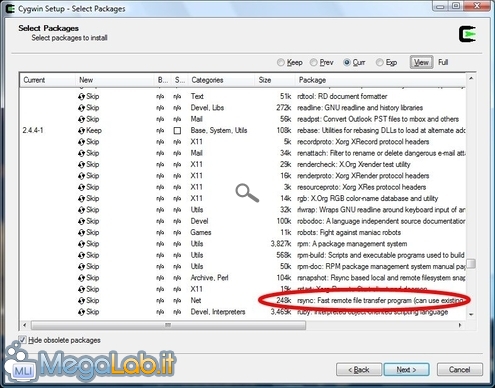Select the Keep radio button
Viewport: 495px width, 388px height.
pyautogui.click(x=281, y=62)
